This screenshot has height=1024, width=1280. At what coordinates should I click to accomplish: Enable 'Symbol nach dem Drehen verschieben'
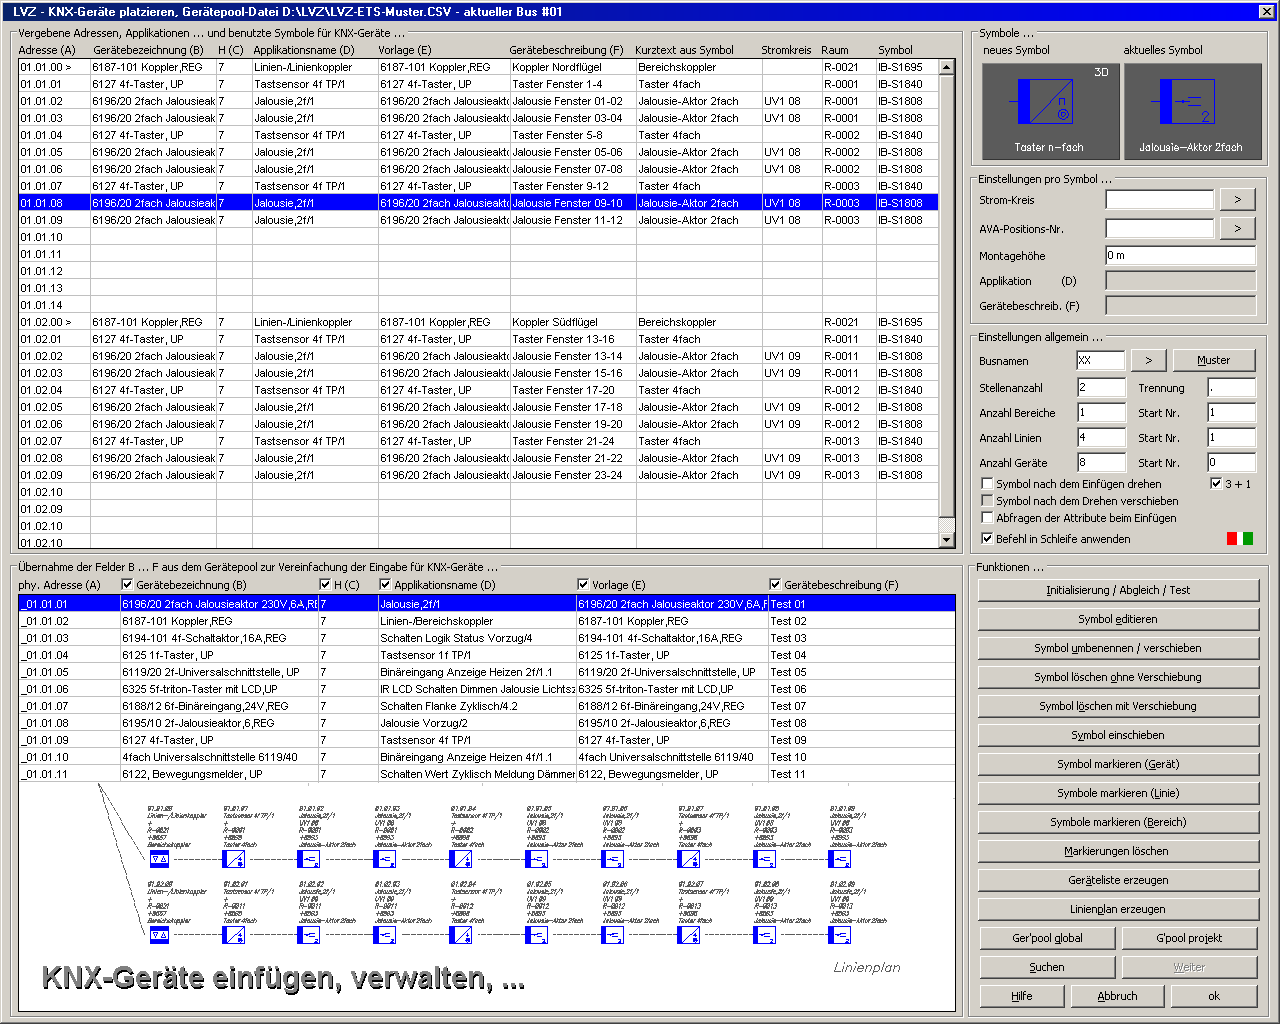[x=987, y=501]
